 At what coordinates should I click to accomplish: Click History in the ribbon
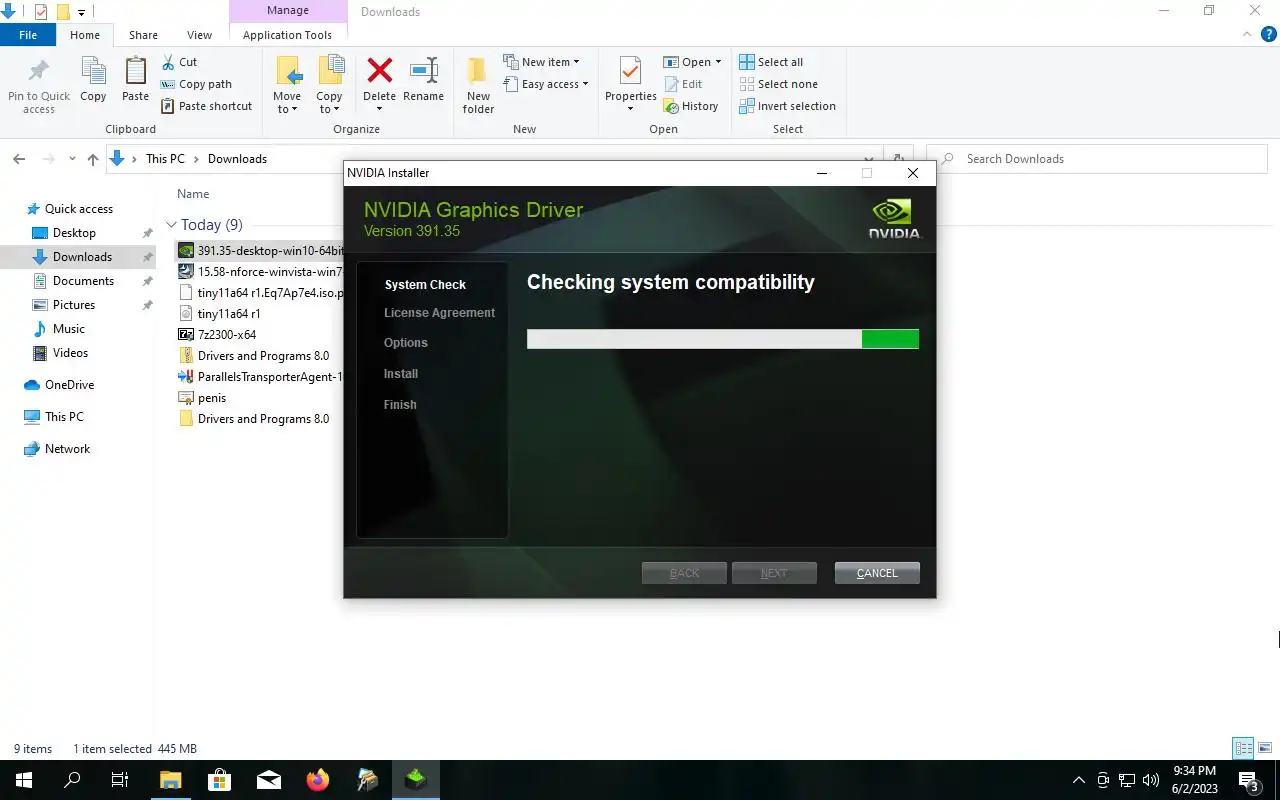691,106
